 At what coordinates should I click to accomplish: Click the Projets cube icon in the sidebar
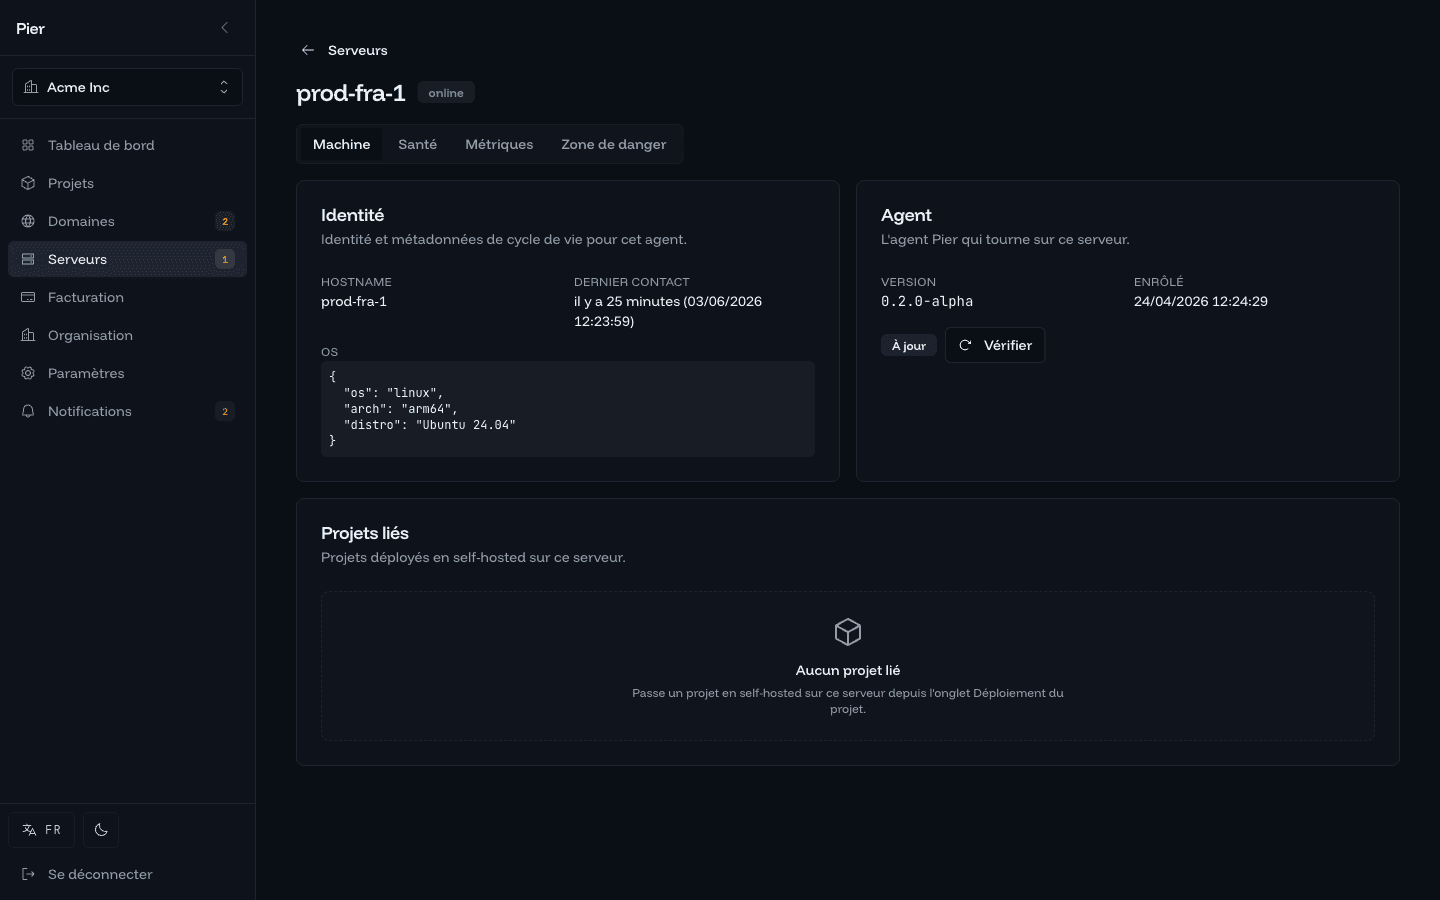coord(28,183)
